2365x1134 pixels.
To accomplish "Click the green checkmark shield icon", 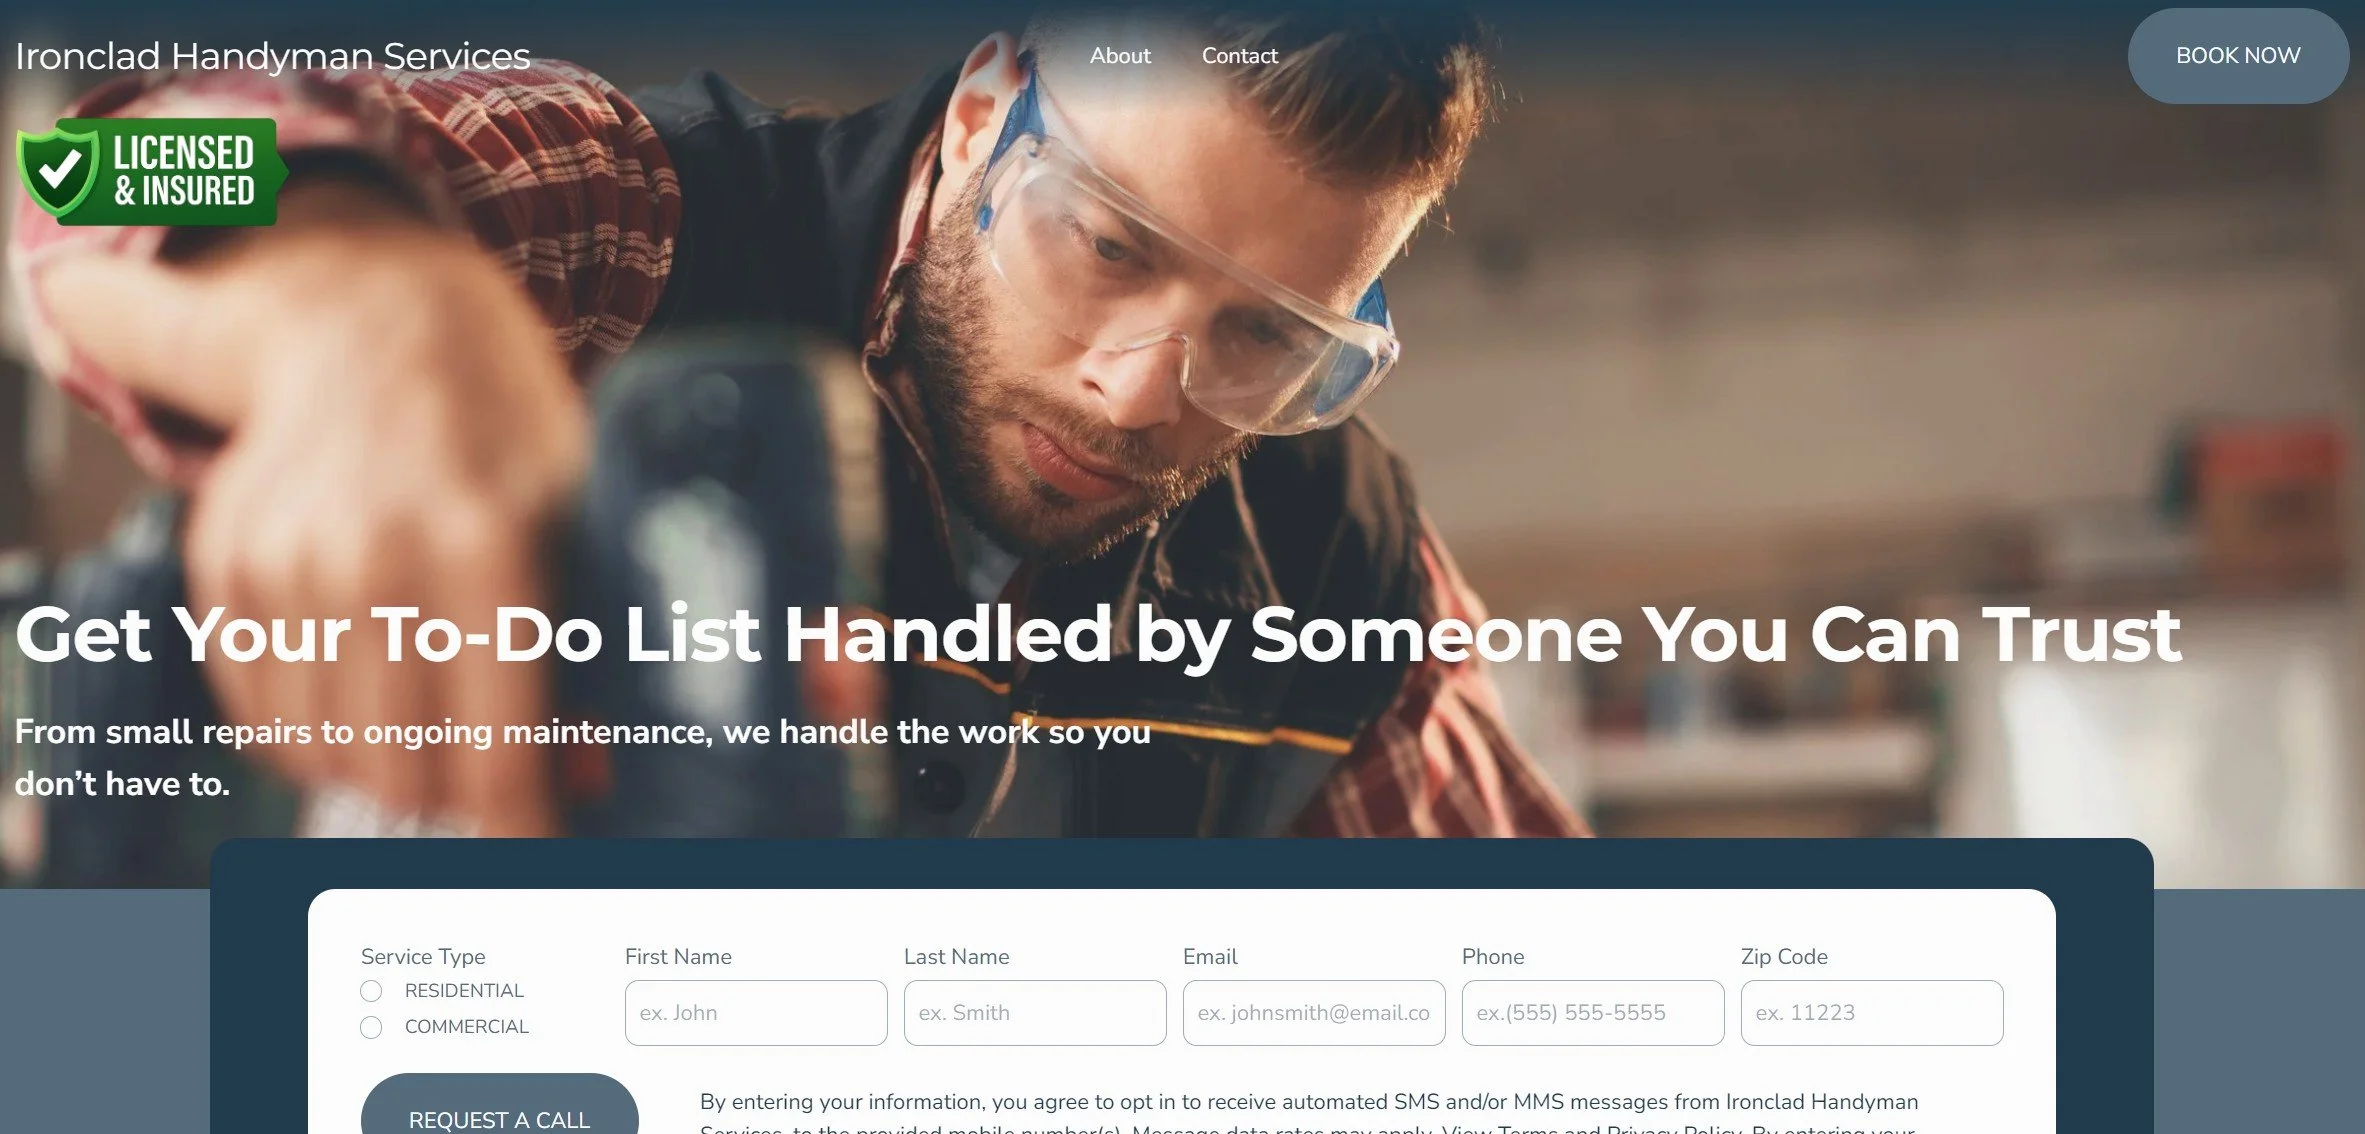I will pyautogui.click(x=58, y=171).
